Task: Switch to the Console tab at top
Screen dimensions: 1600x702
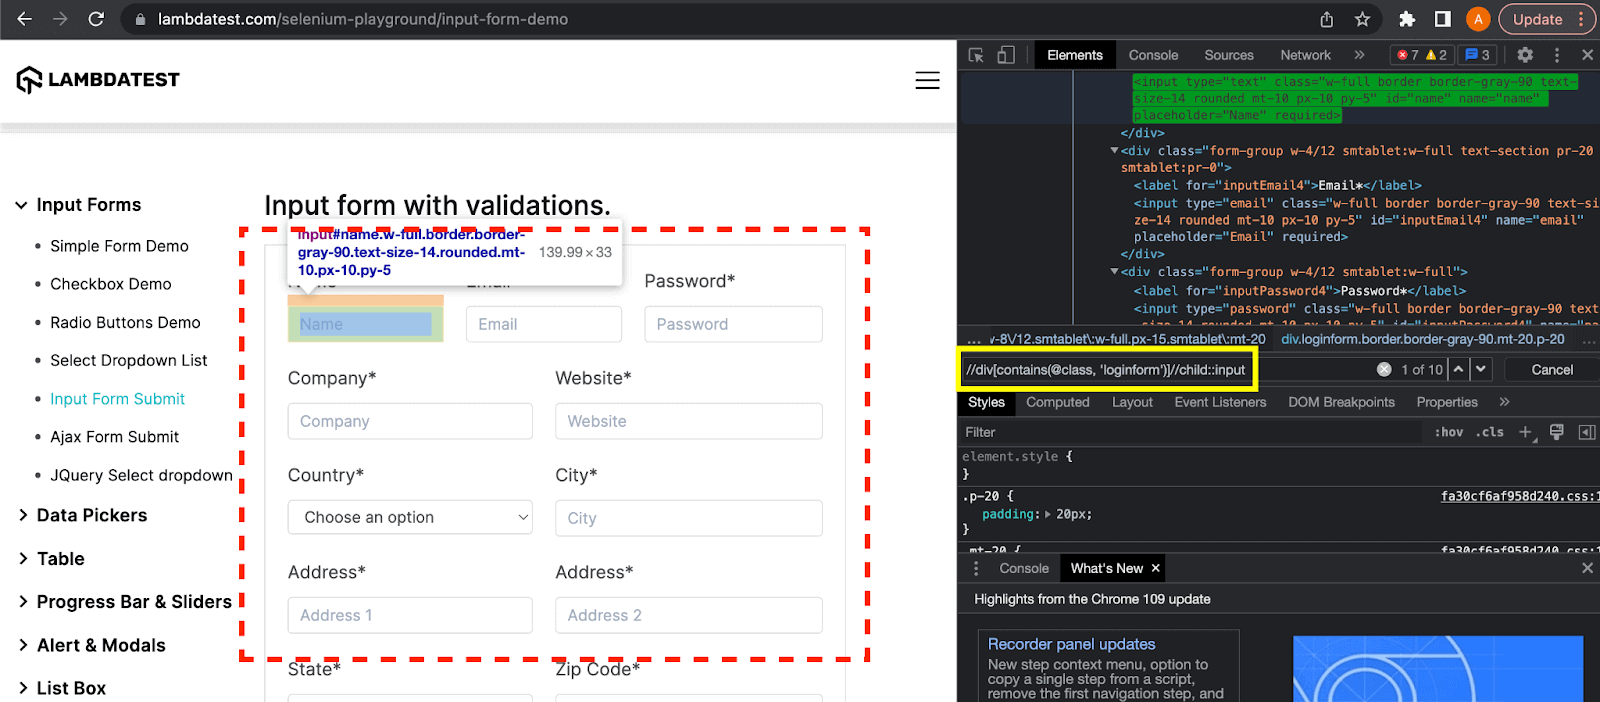Action: click(x=1153, y=55)
